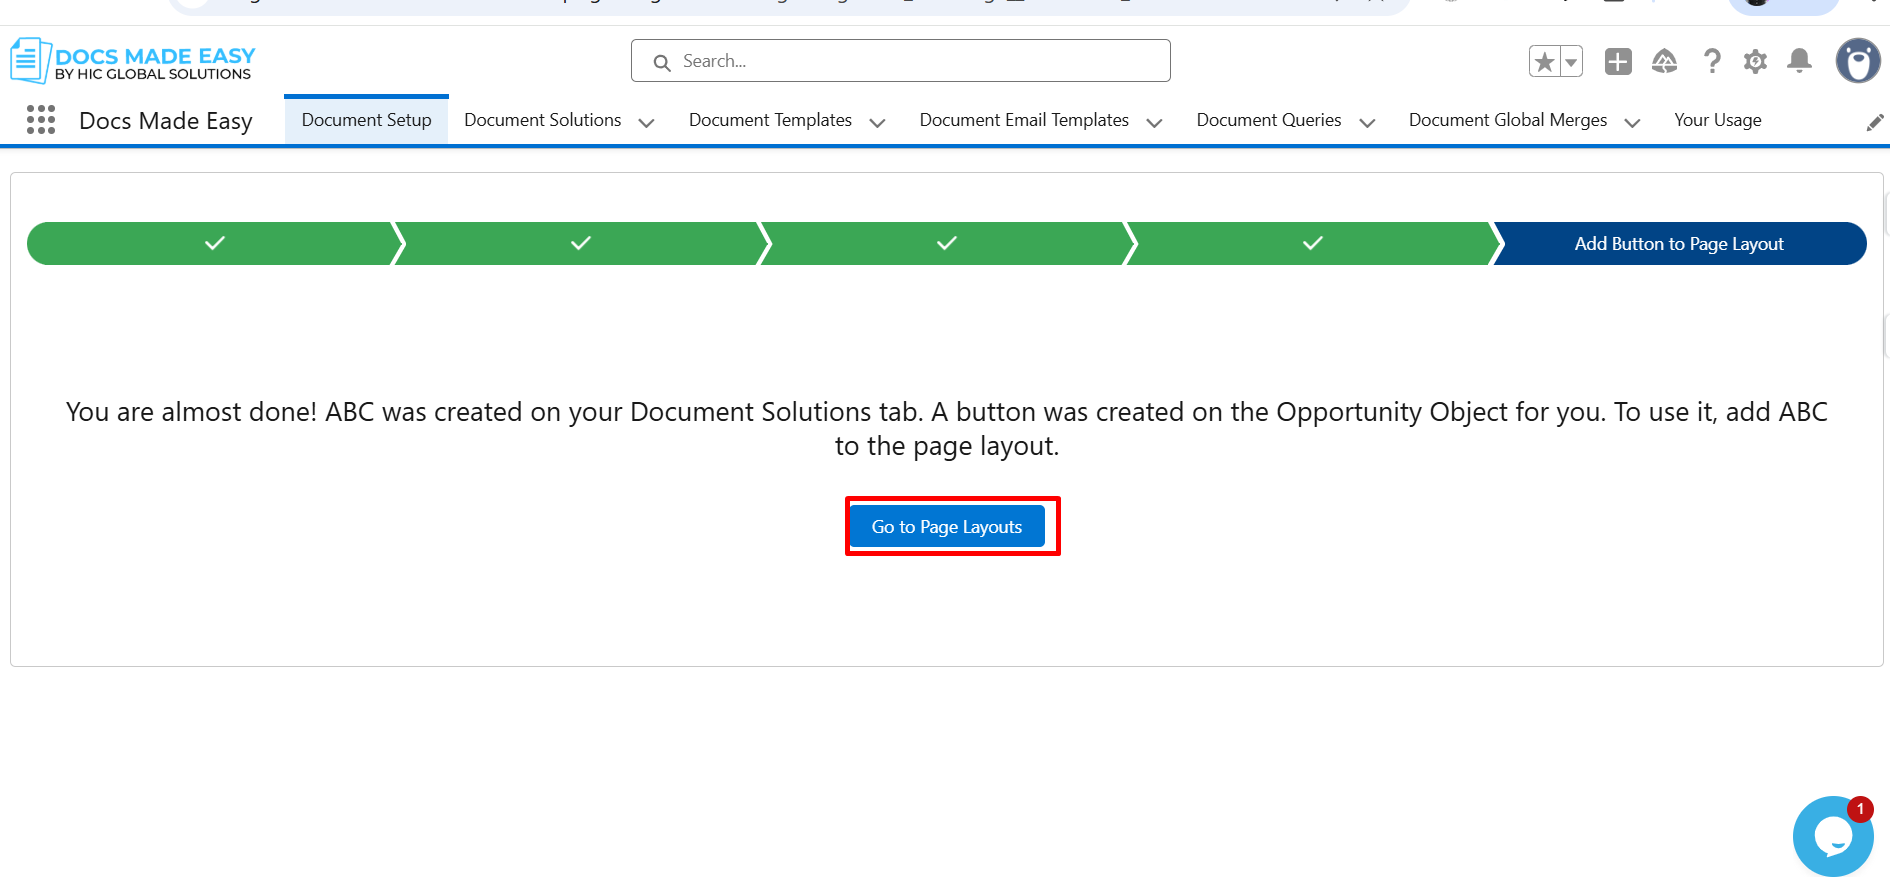The height and width of the screenshot is (892, 1890).
Task: Select the Add Button to Page Layout step
Action: pyautogui.click(x=1678, y=244)
